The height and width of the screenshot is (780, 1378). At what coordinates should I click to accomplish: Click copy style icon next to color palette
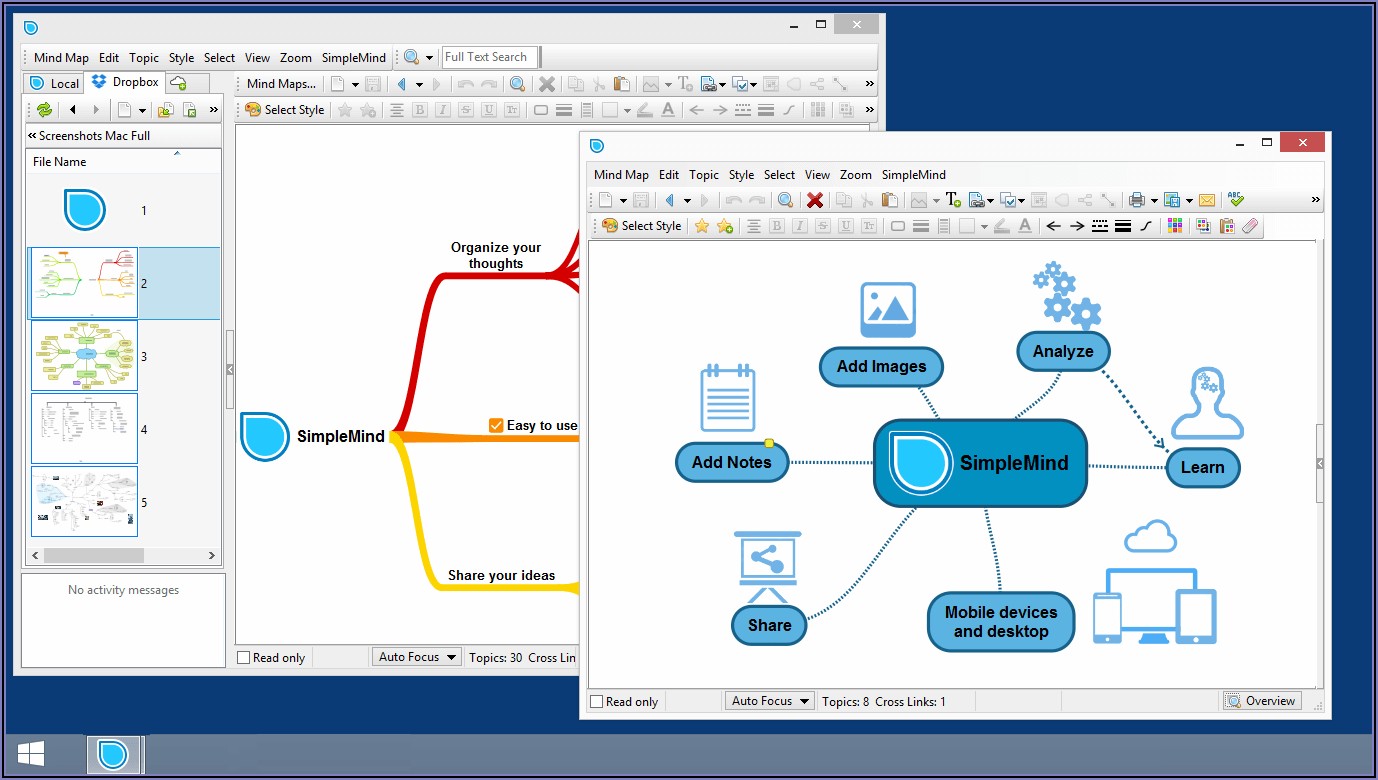coord(1203,226)
